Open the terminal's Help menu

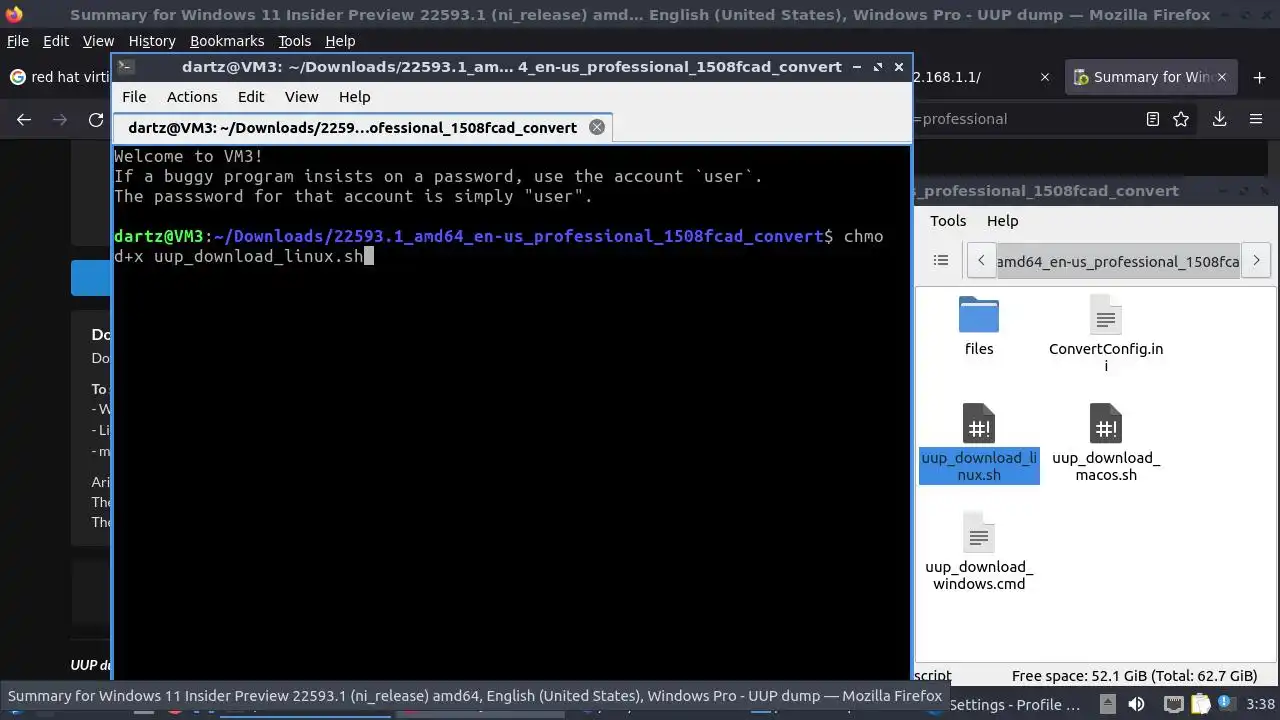(354, 97)
